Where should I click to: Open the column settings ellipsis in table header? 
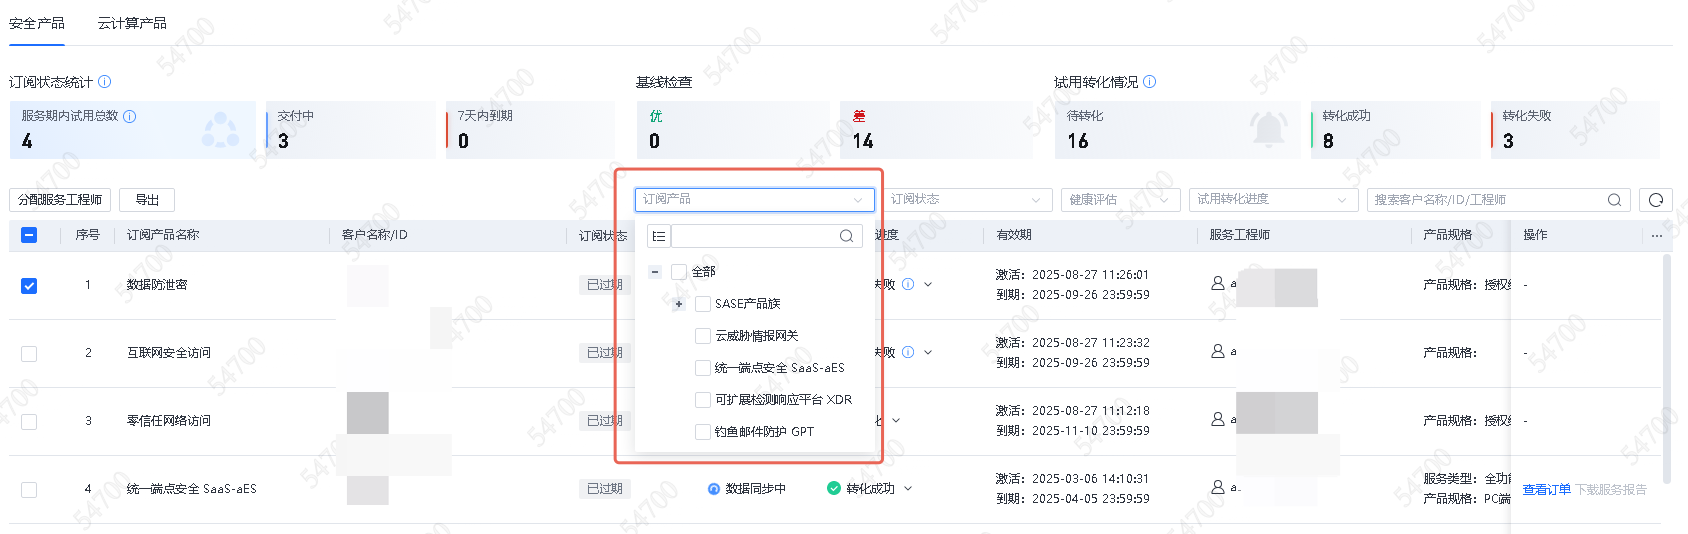pyautogui.click(x=1656, y=236)
